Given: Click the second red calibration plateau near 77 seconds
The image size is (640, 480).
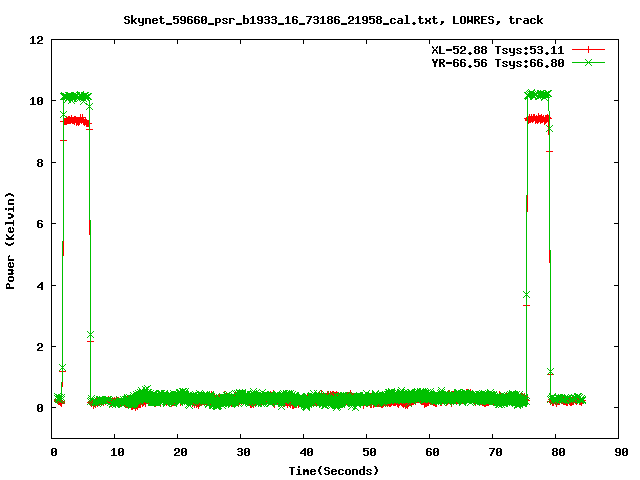Looking at the screenshot, I should (x=538, y=119).
